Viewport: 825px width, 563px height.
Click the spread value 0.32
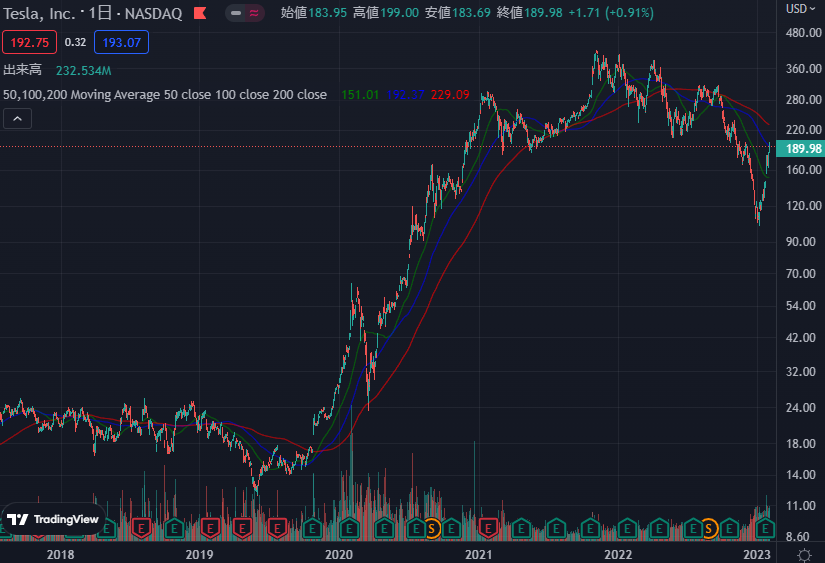[75, 43]
